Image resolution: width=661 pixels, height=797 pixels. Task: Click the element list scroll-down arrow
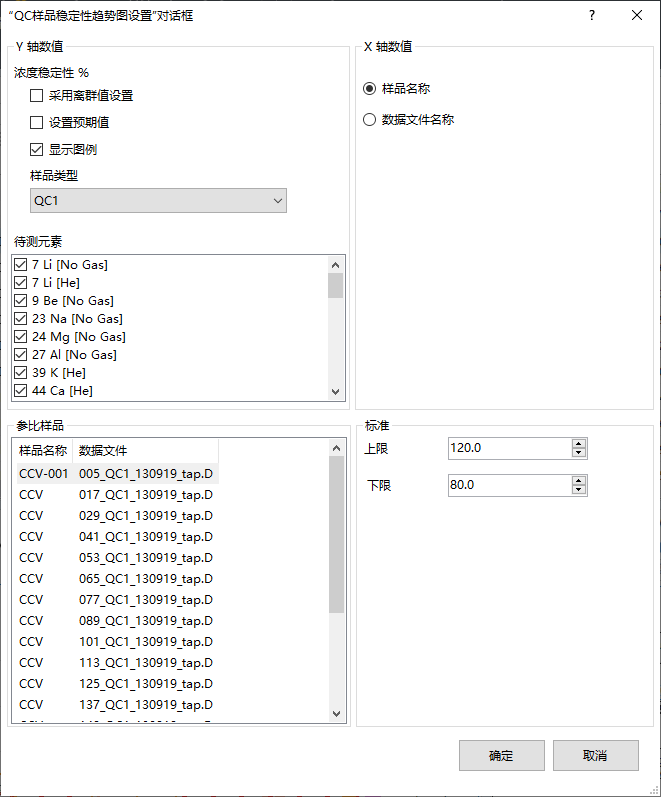(335, 391)
